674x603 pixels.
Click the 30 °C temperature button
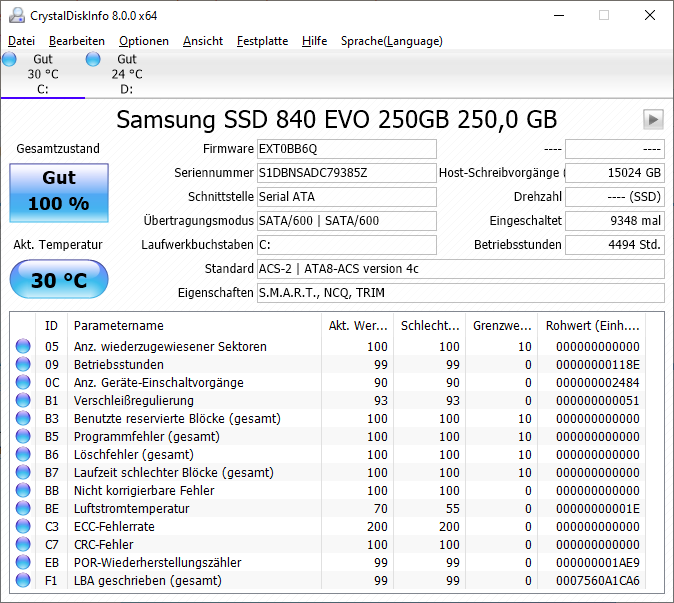pos(59,279)
